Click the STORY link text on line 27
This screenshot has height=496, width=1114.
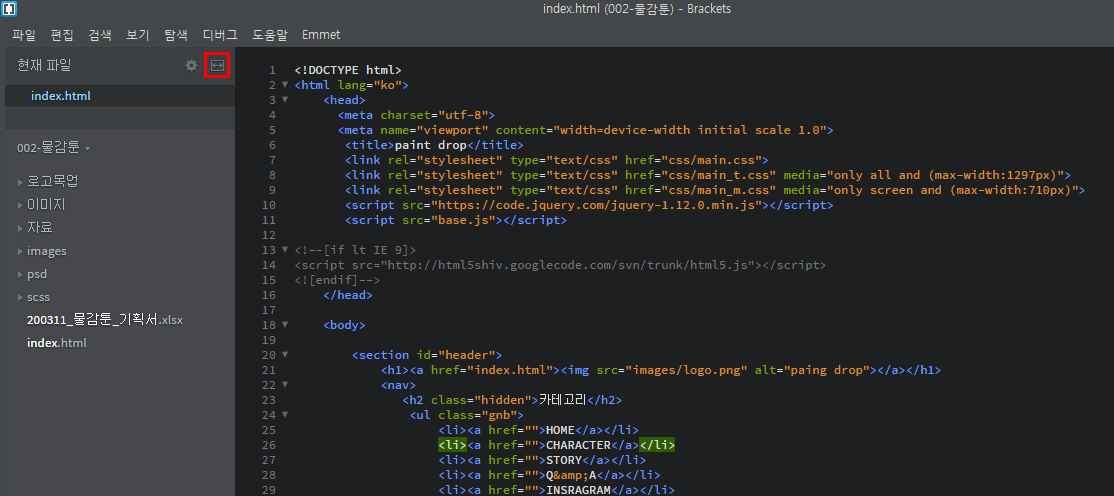tap(563, 460)
